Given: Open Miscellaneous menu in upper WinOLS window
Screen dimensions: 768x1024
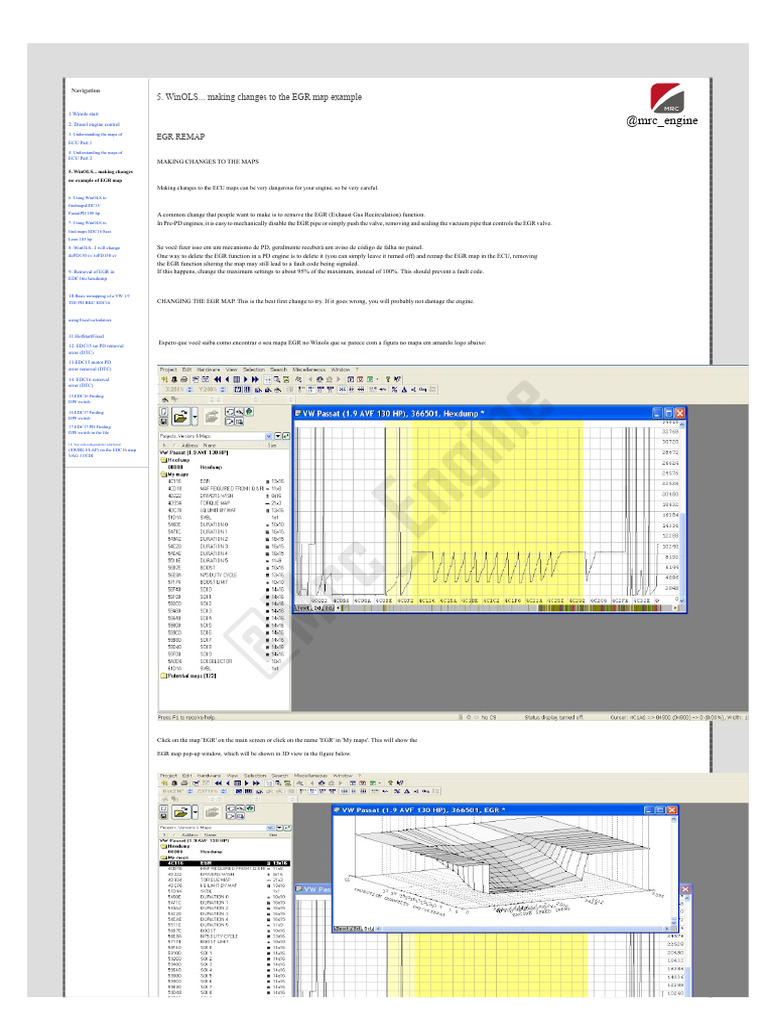Looking at the screenshot, I should click(310, 370).
